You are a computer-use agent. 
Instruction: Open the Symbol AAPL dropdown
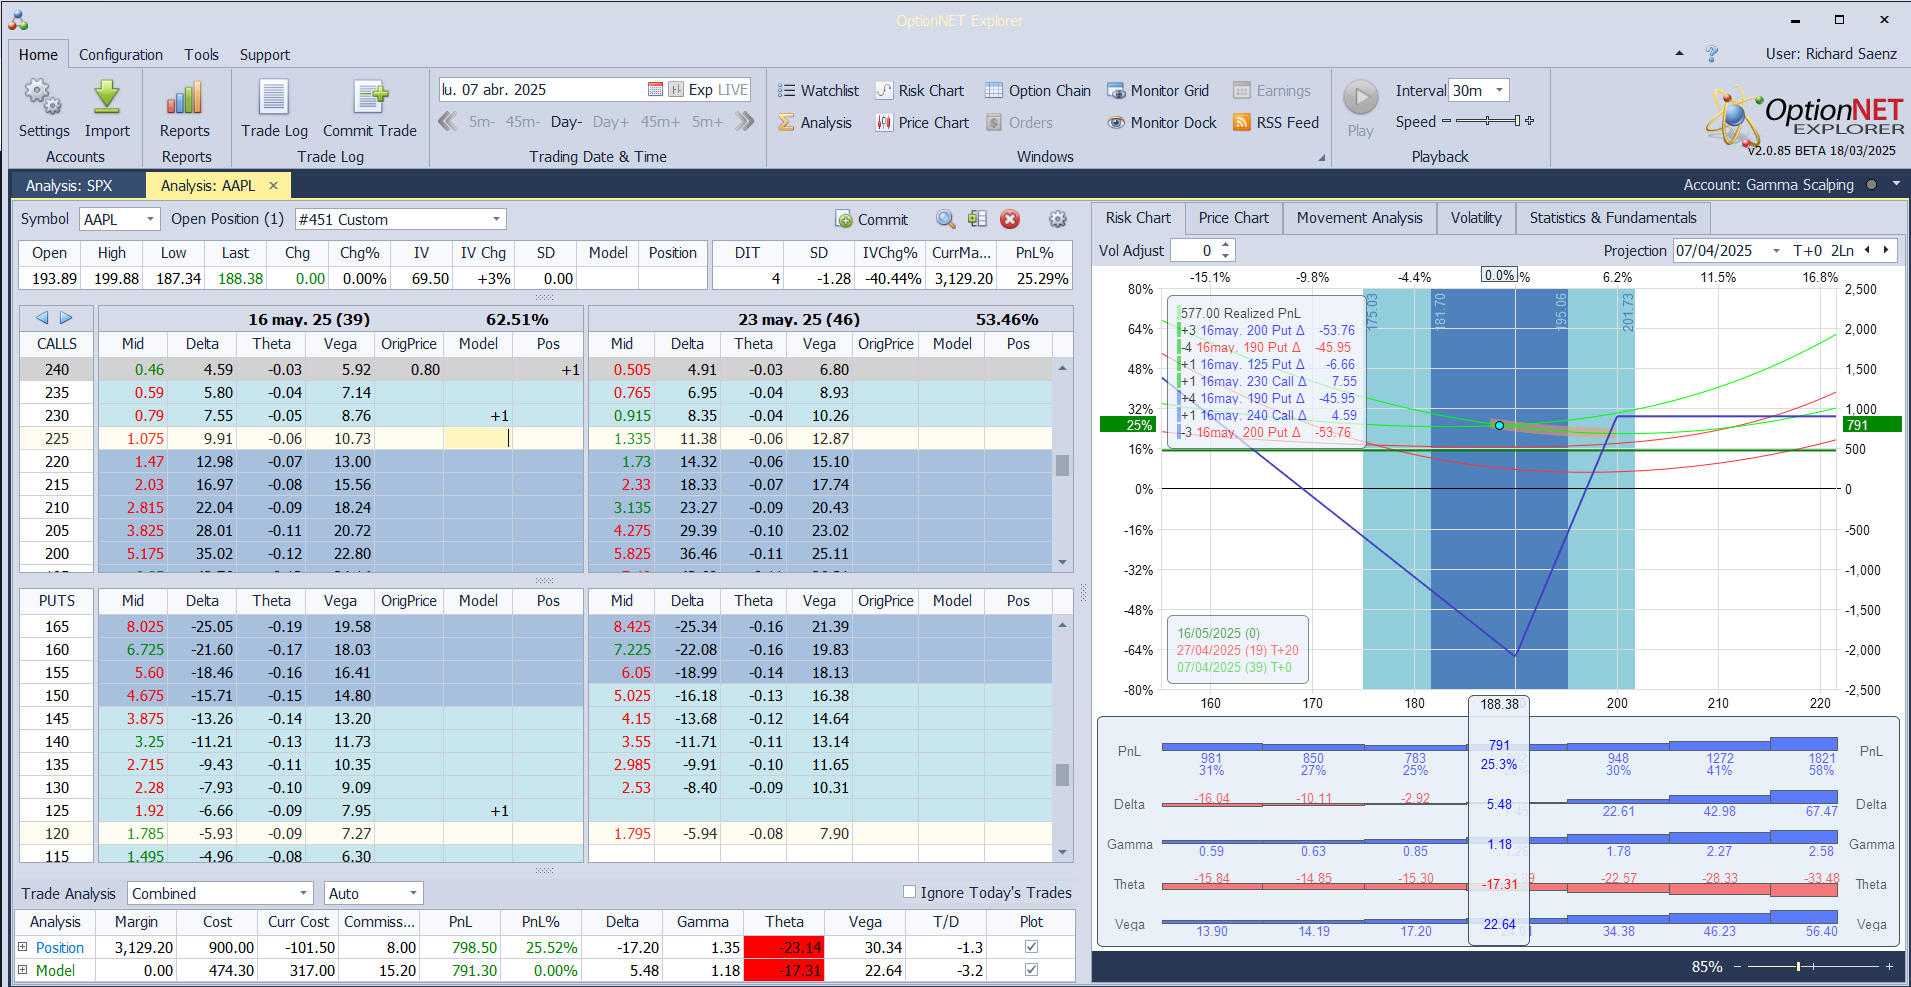(150, 219)
